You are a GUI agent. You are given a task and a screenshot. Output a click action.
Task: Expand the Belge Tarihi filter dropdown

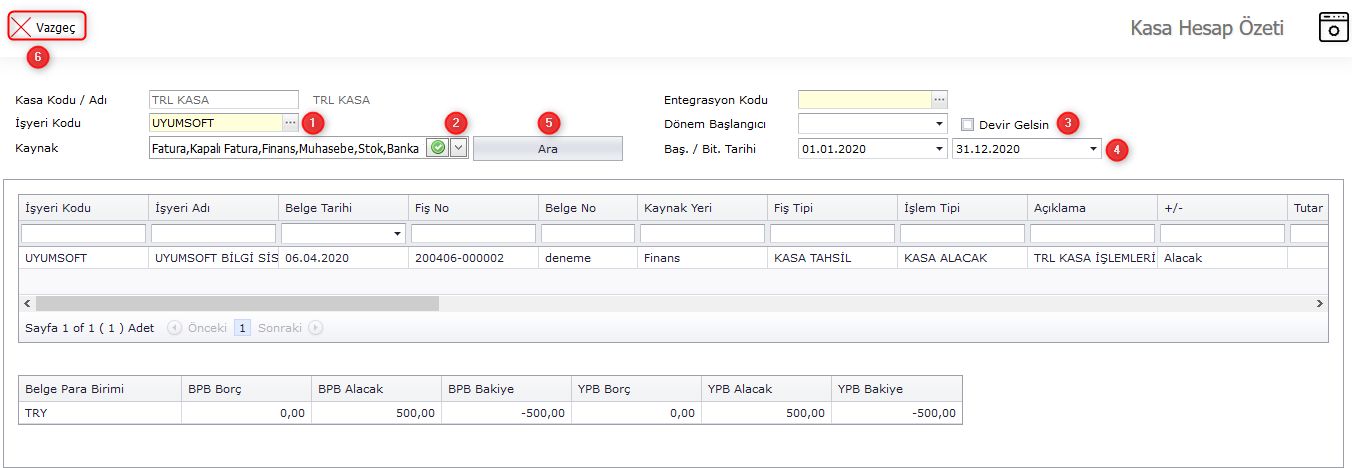[397, 234]
